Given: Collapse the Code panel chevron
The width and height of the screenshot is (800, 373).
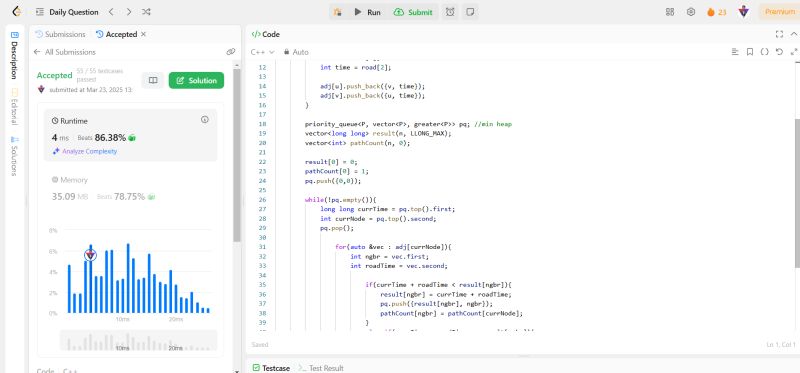Looking at the screenshot, I should click(x=793, y=34).
